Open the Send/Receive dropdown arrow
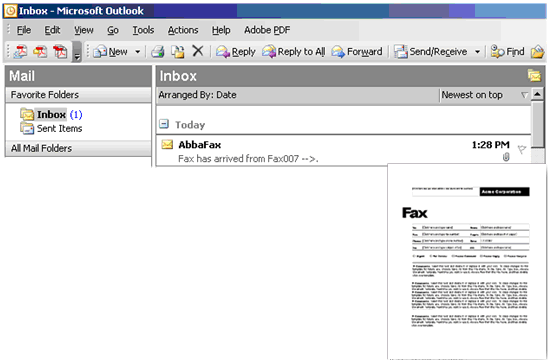The width and height of the screenshot is (550, 362). click(x=477, y=52)
